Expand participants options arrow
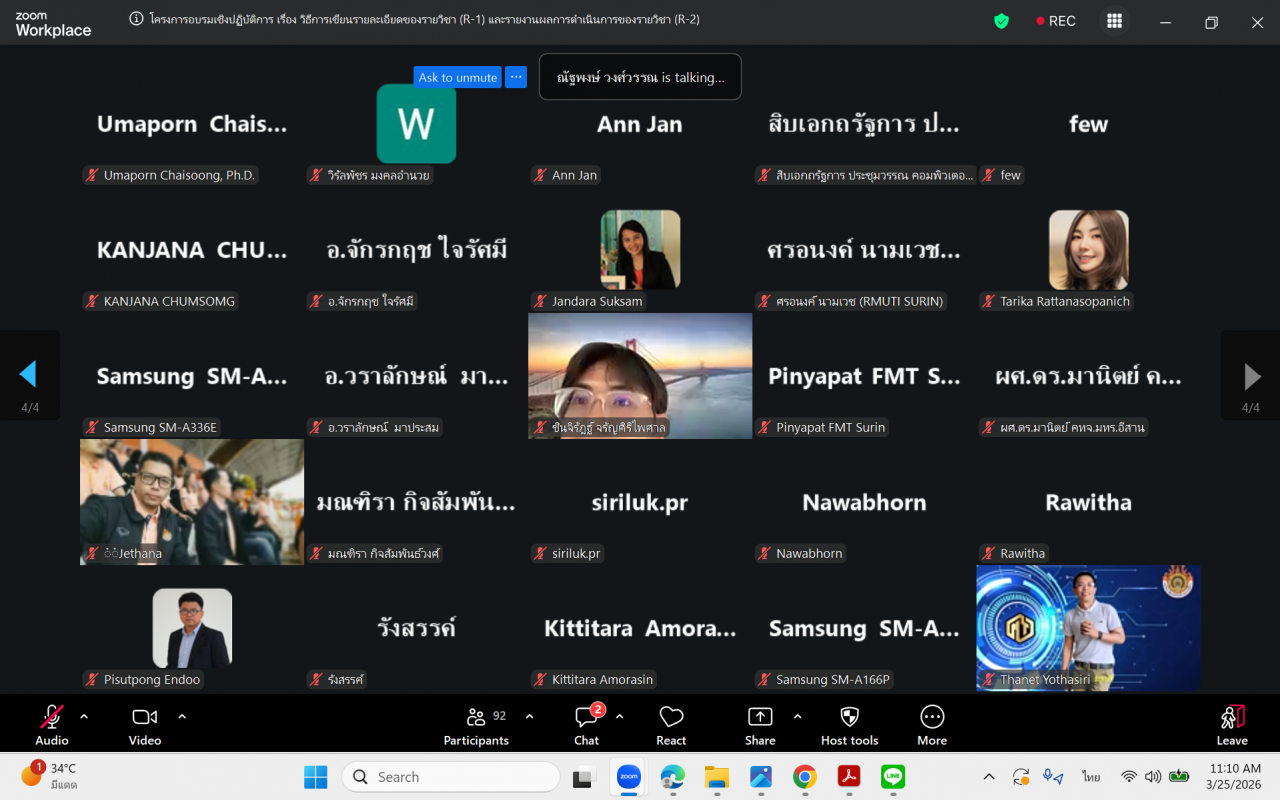Screen dimensions: 1280x800 (529, 716)
